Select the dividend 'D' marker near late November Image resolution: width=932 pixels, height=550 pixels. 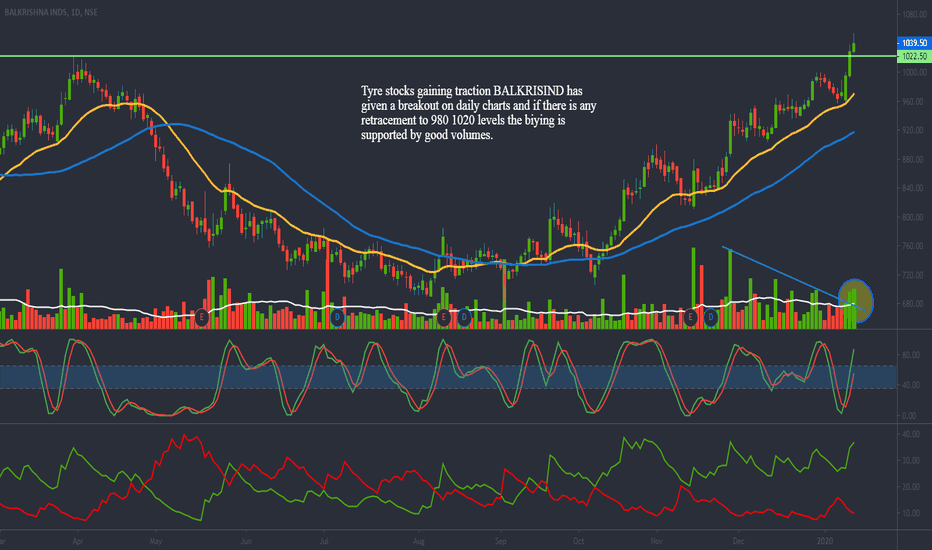click(710, 317)
